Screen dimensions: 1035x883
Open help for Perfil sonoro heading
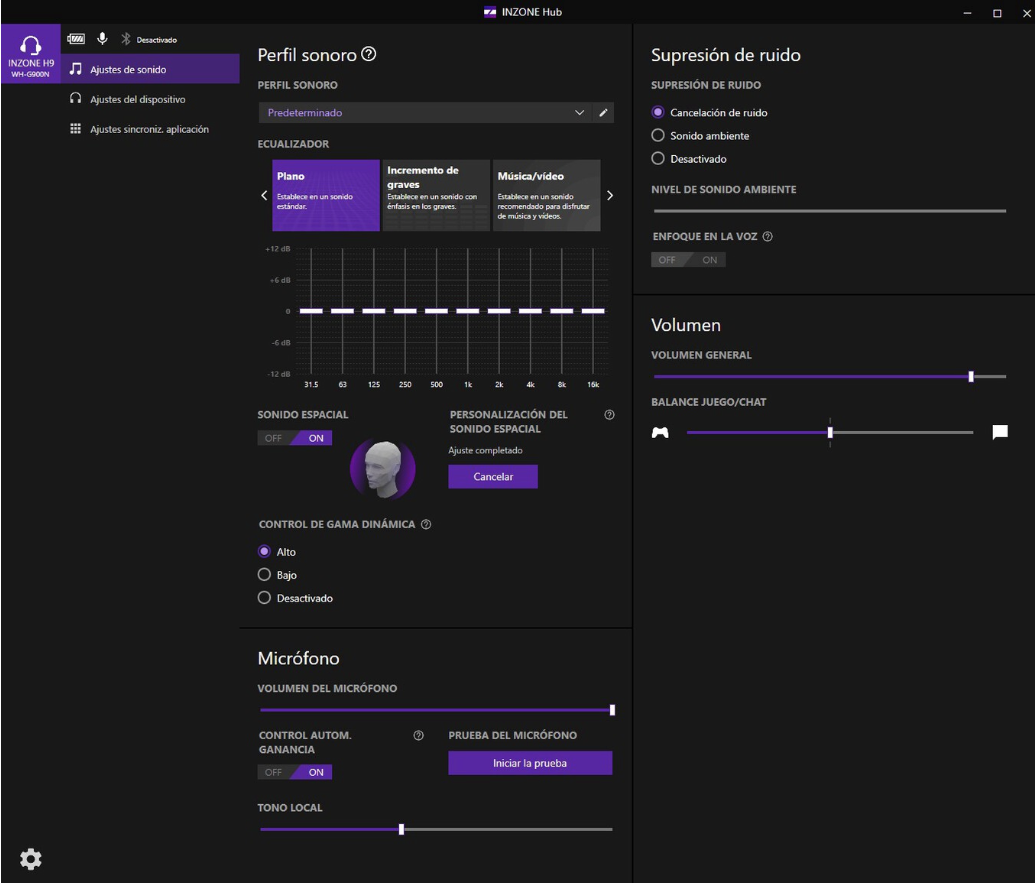tap(369, 54)
